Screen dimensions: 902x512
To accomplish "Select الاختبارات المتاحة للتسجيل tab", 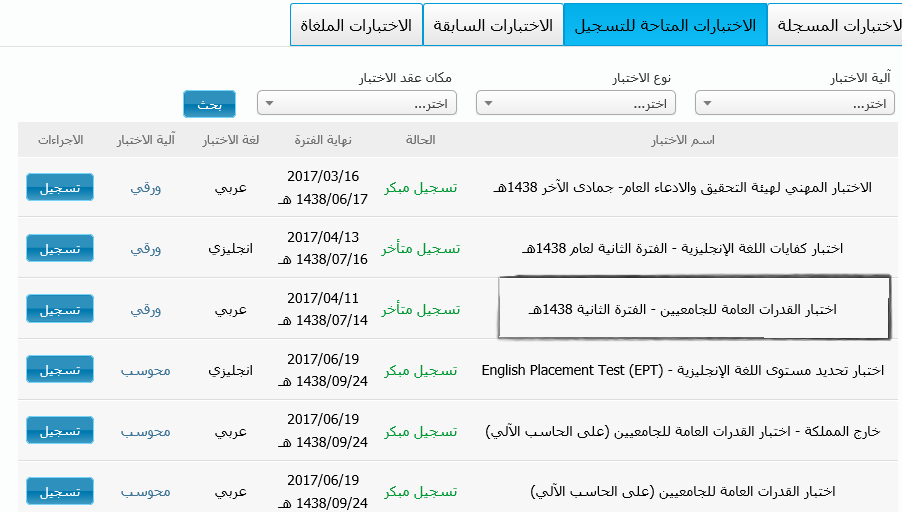I will [x=665, y=25].
